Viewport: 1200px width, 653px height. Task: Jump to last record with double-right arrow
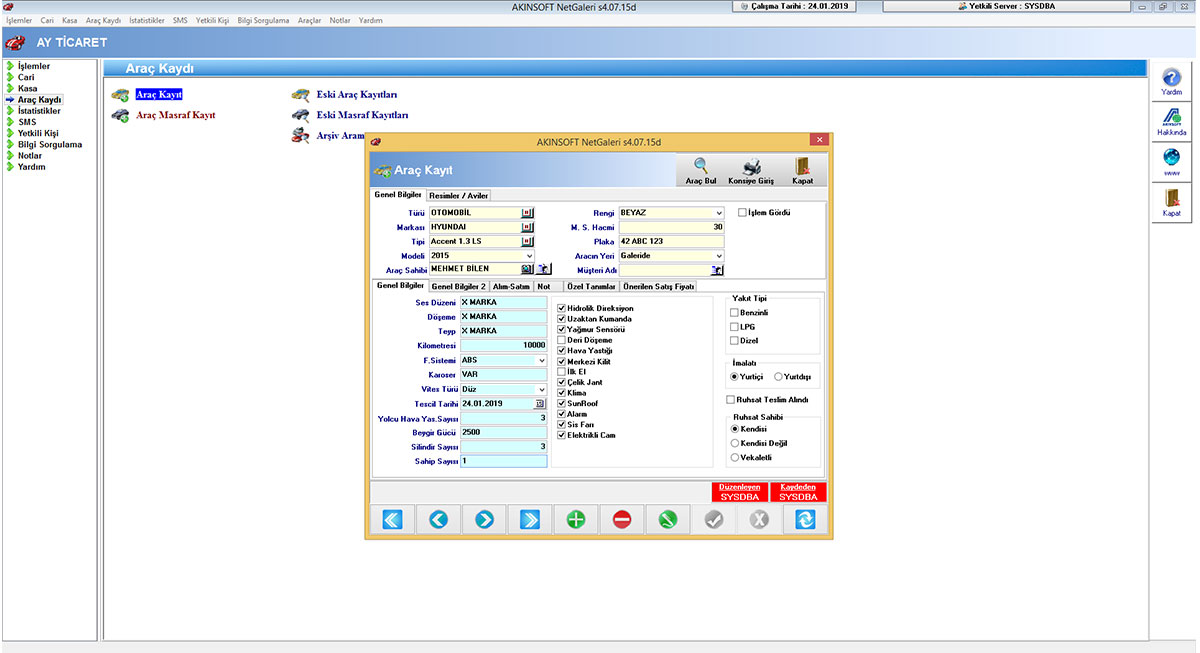pyautogui.click(x=530, y=519)
